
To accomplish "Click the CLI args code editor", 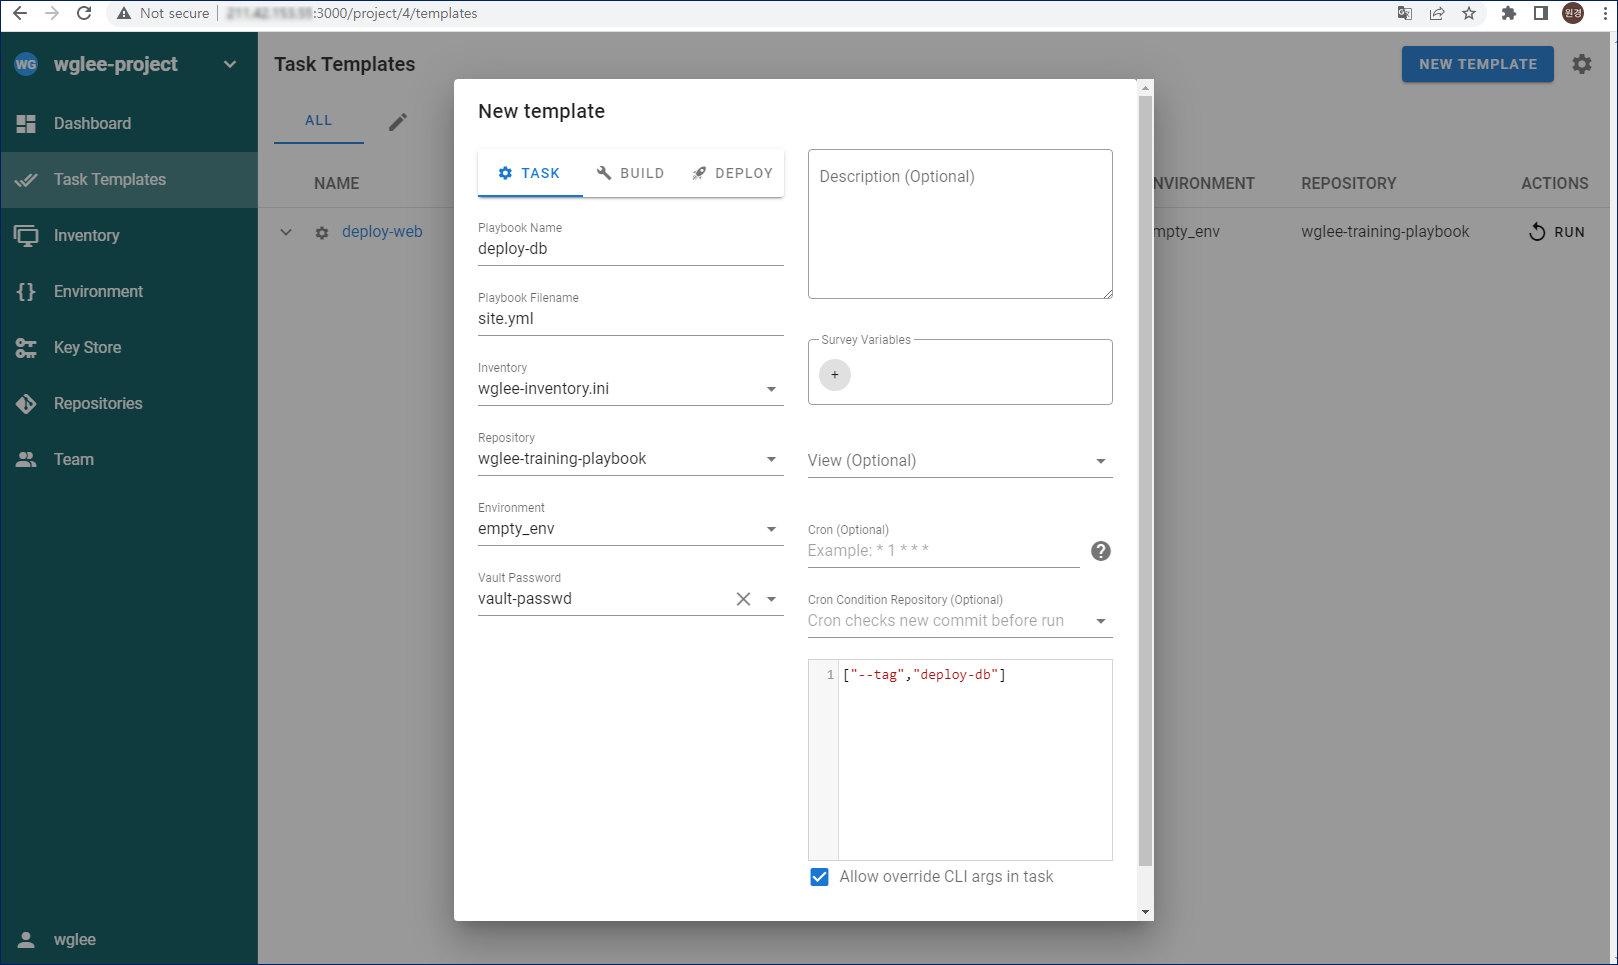I will (960, 760).
